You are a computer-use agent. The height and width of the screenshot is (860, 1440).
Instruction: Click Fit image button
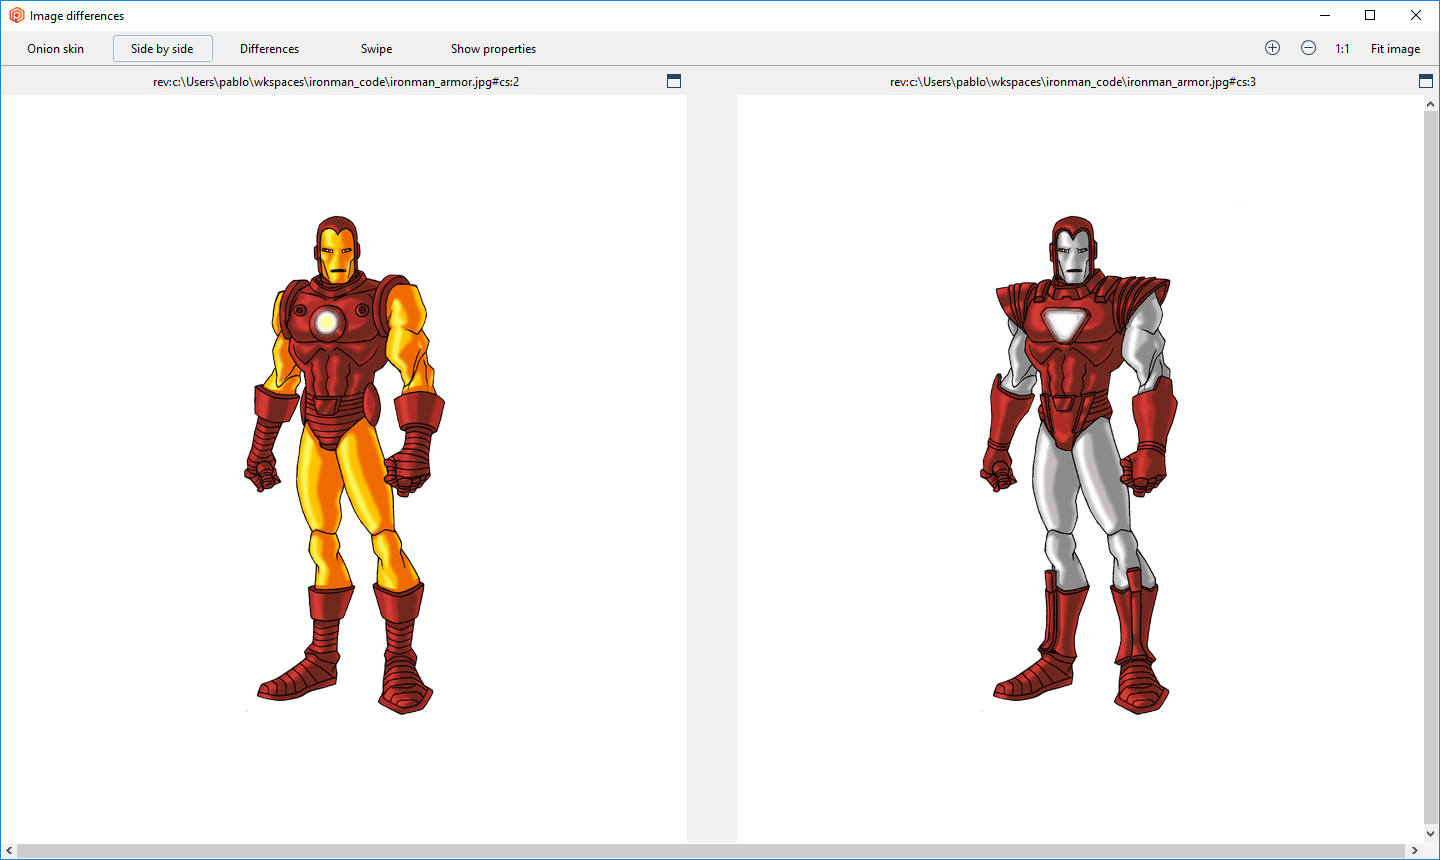(x=1395, y=49)
